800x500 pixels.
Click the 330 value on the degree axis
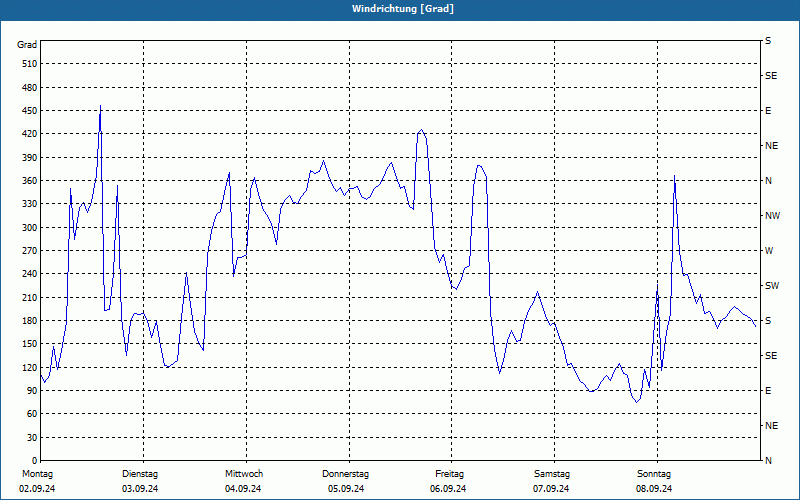(30, 204)
